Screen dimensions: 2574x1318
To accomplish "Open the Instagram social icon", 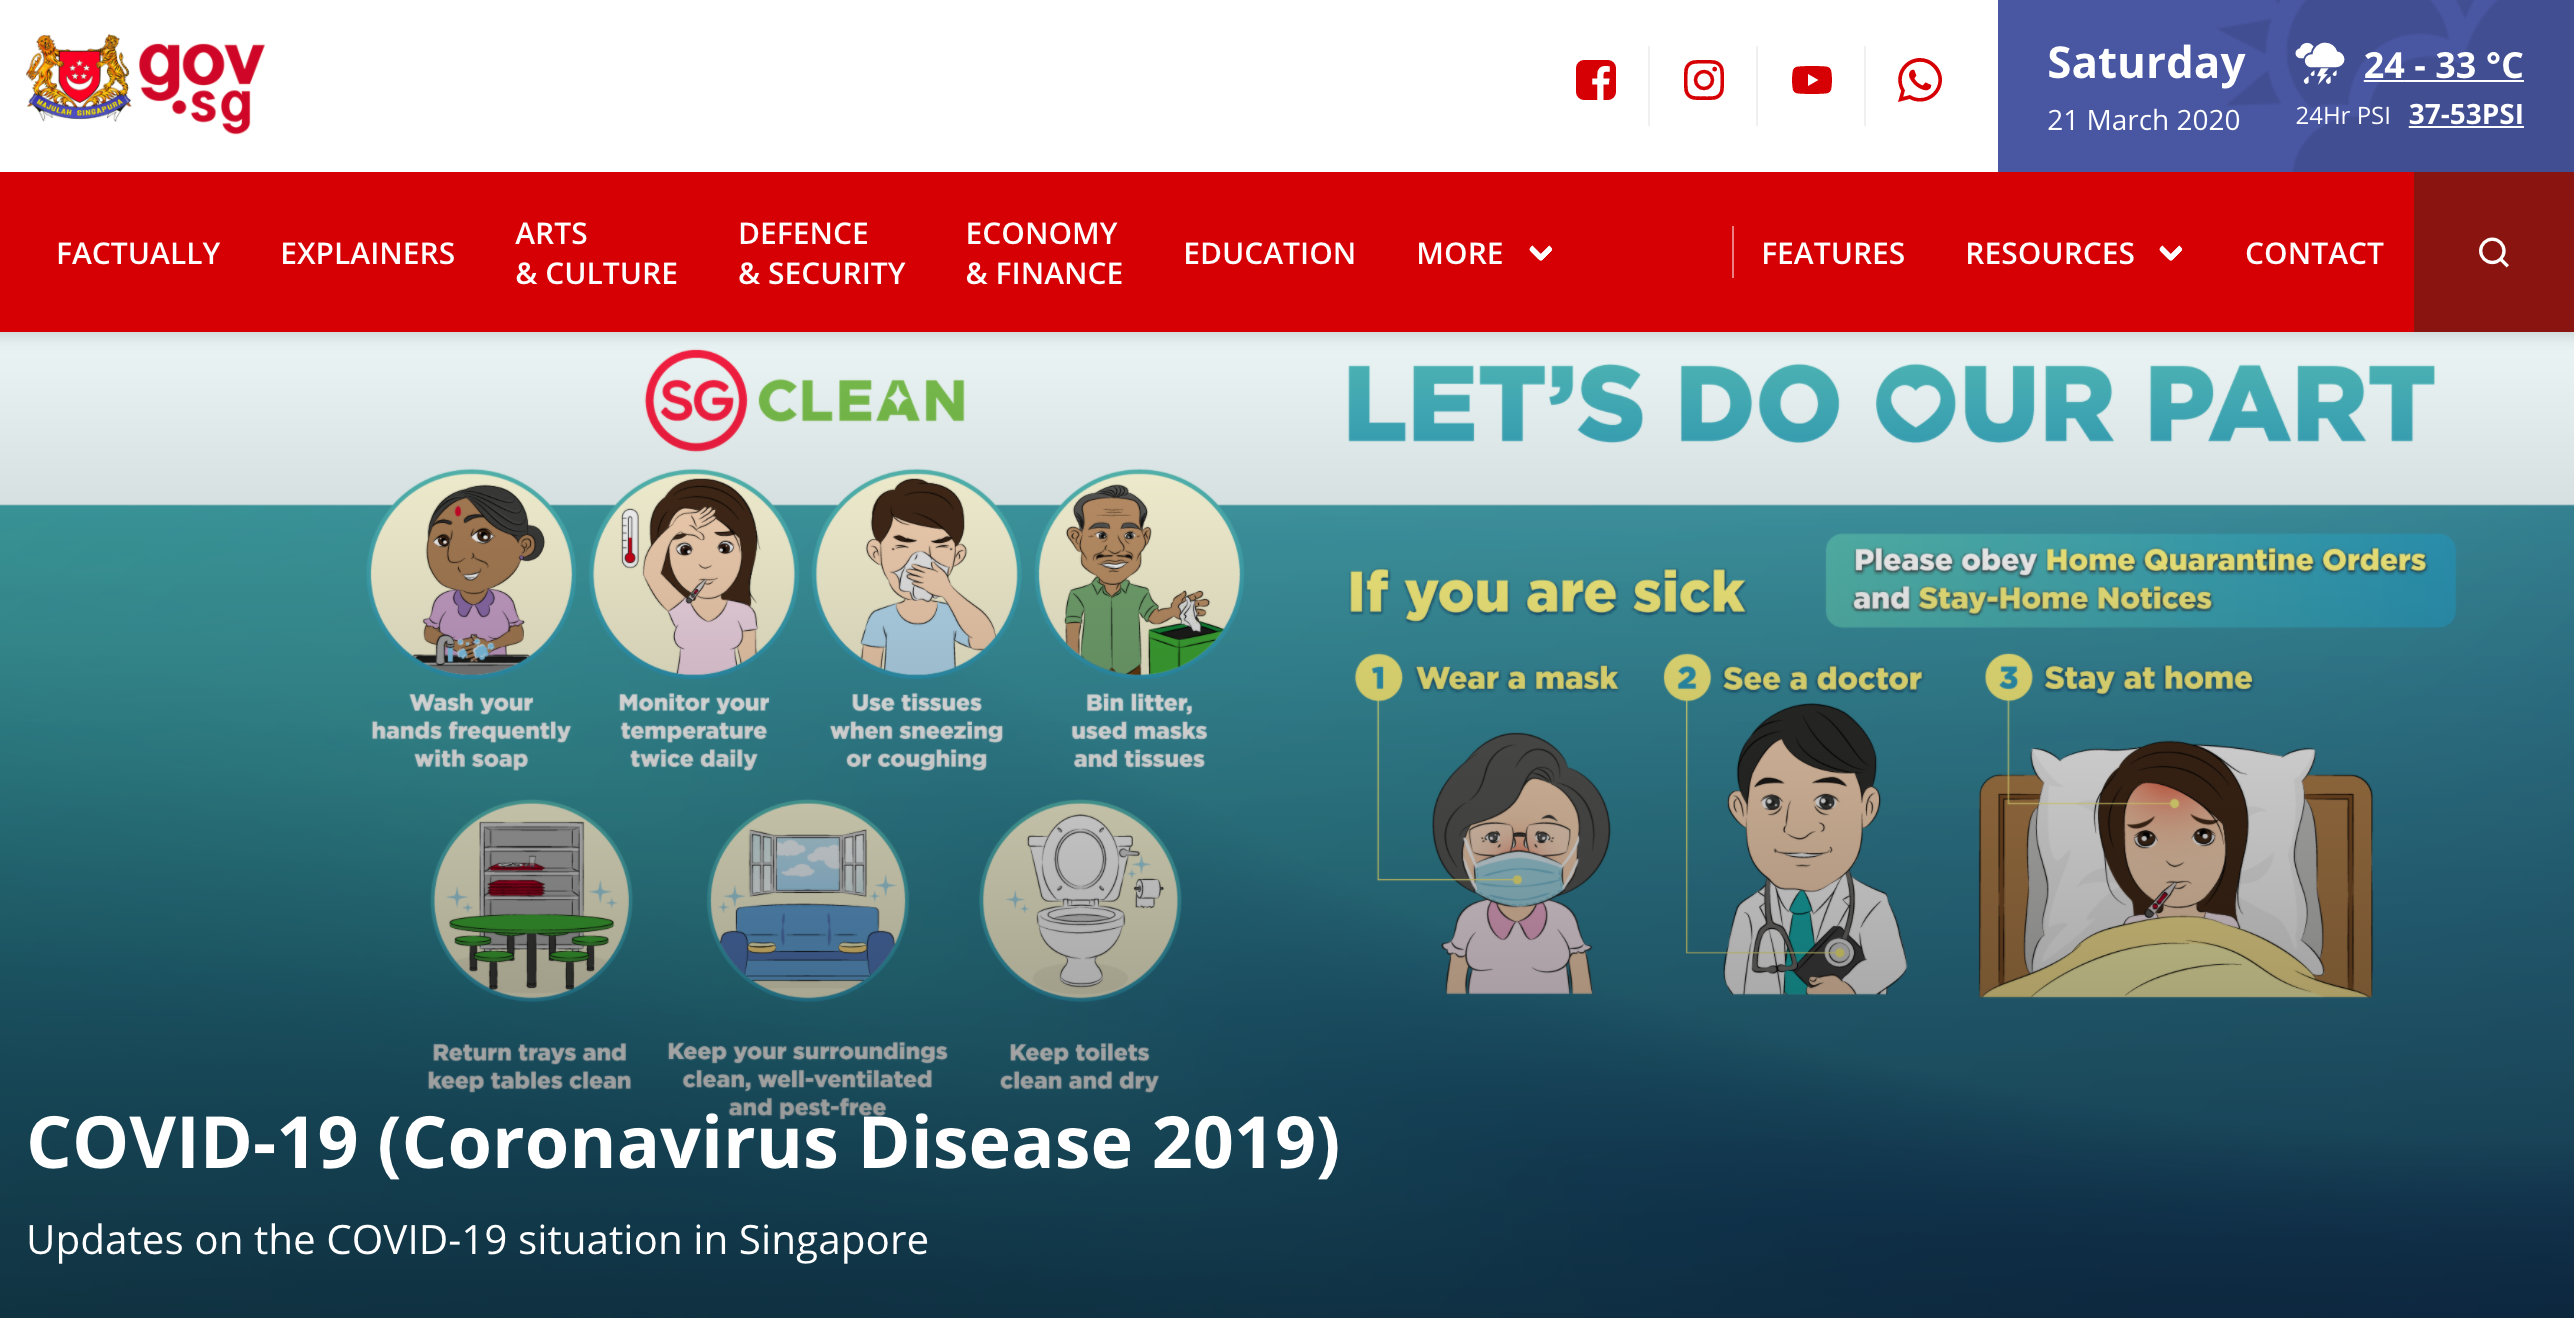I will 1703,81.
